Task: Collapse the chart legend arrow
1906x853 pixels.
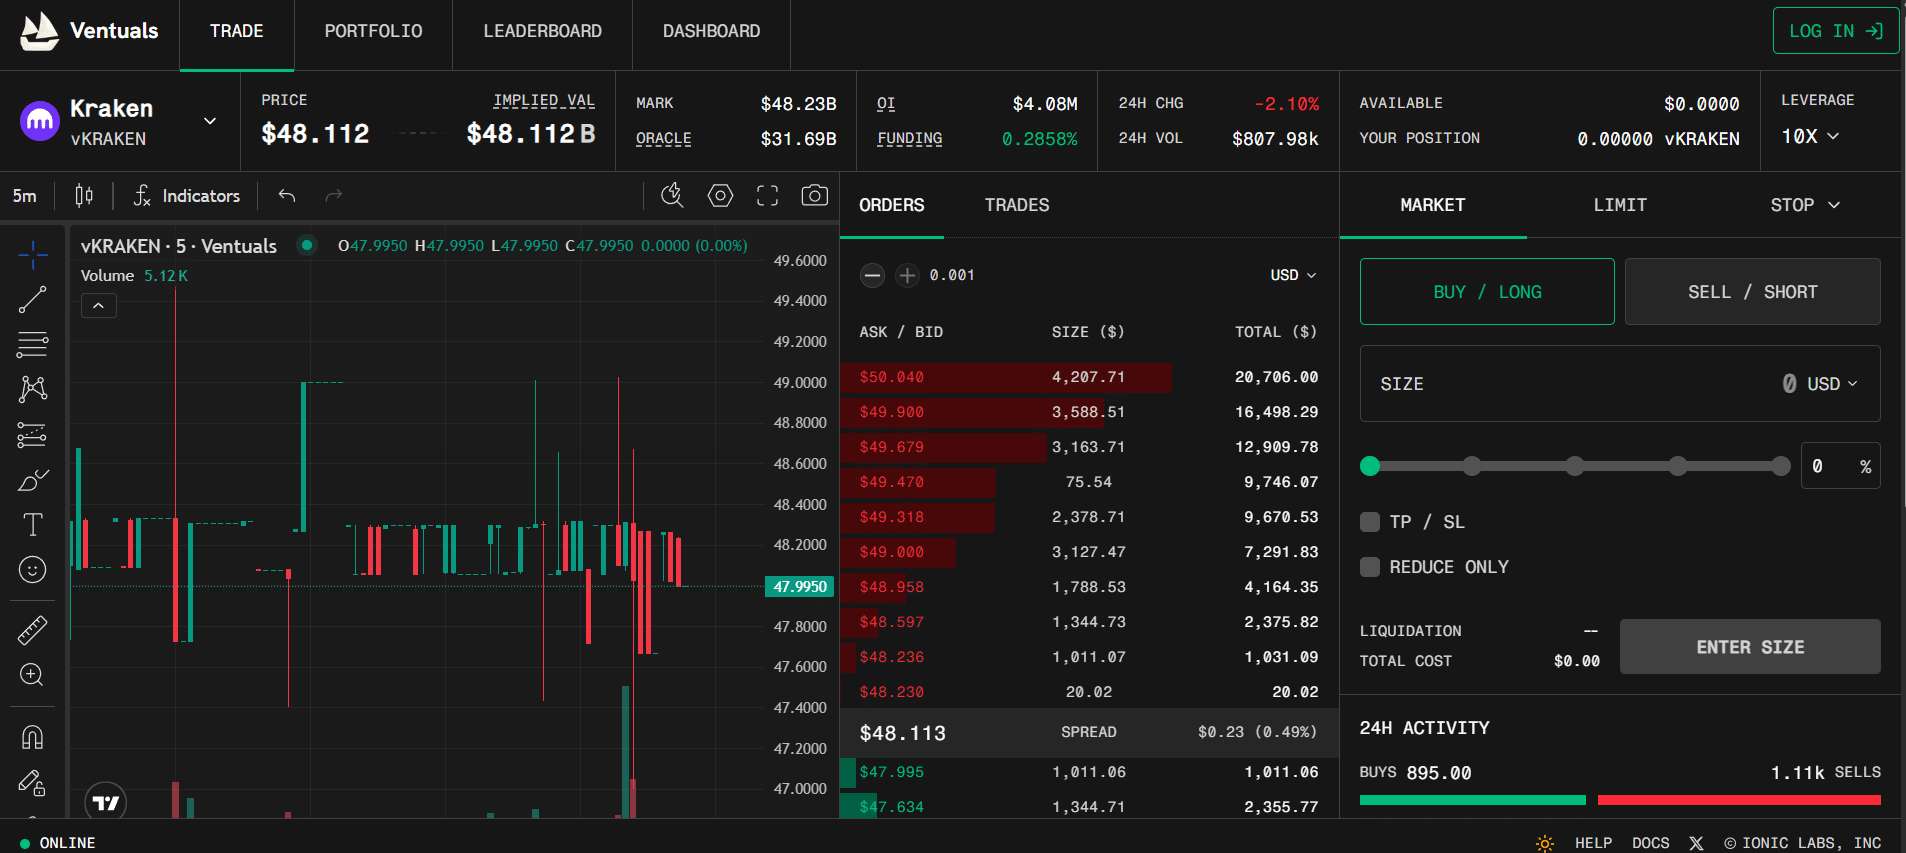Action: click(x=98, y=305)
